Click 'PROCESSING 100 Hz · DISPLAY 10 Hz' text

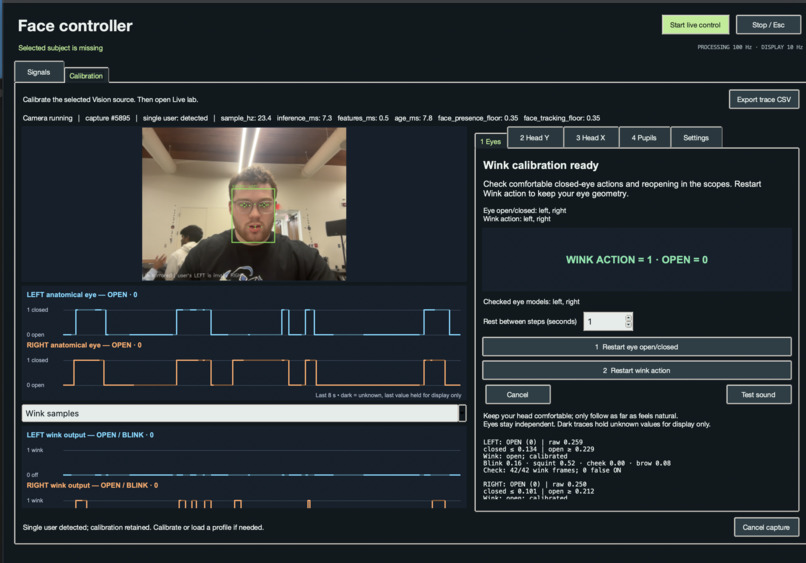pyautogui.click(x=749, y=47)
